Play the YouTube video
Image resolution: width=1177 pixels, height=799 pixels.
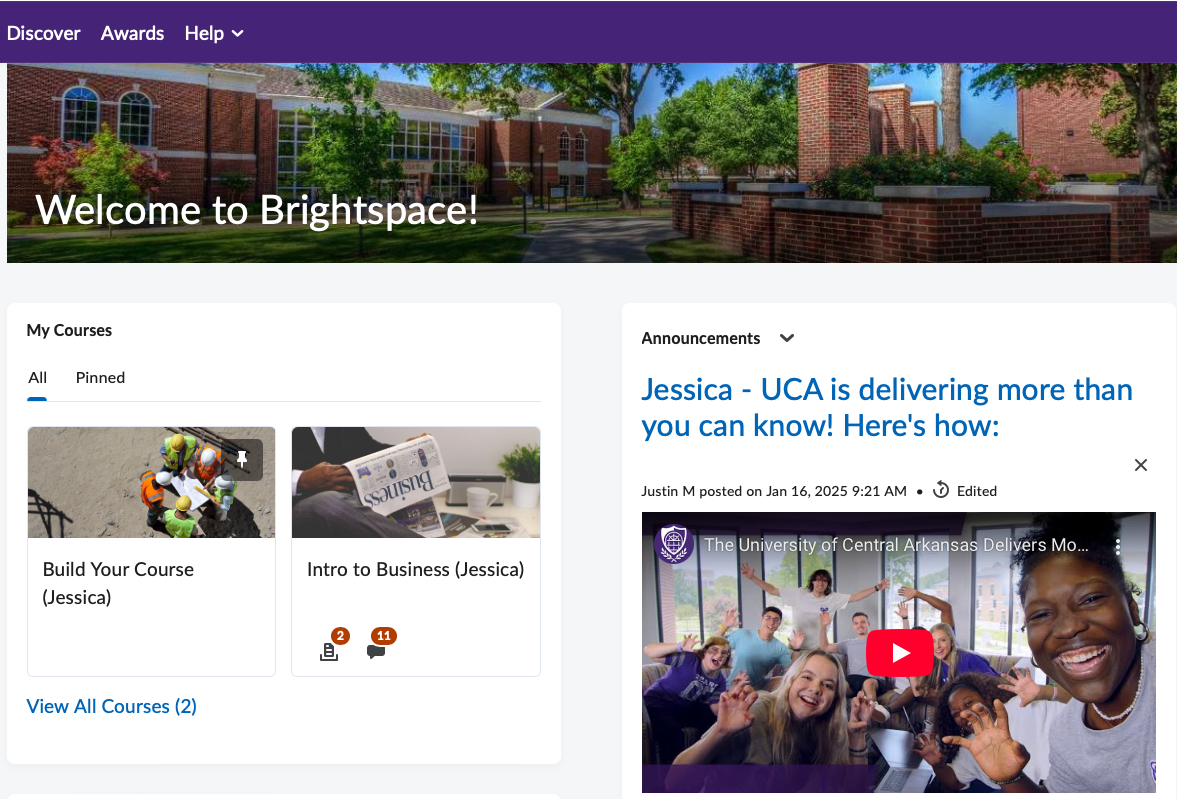pos(899,653)
